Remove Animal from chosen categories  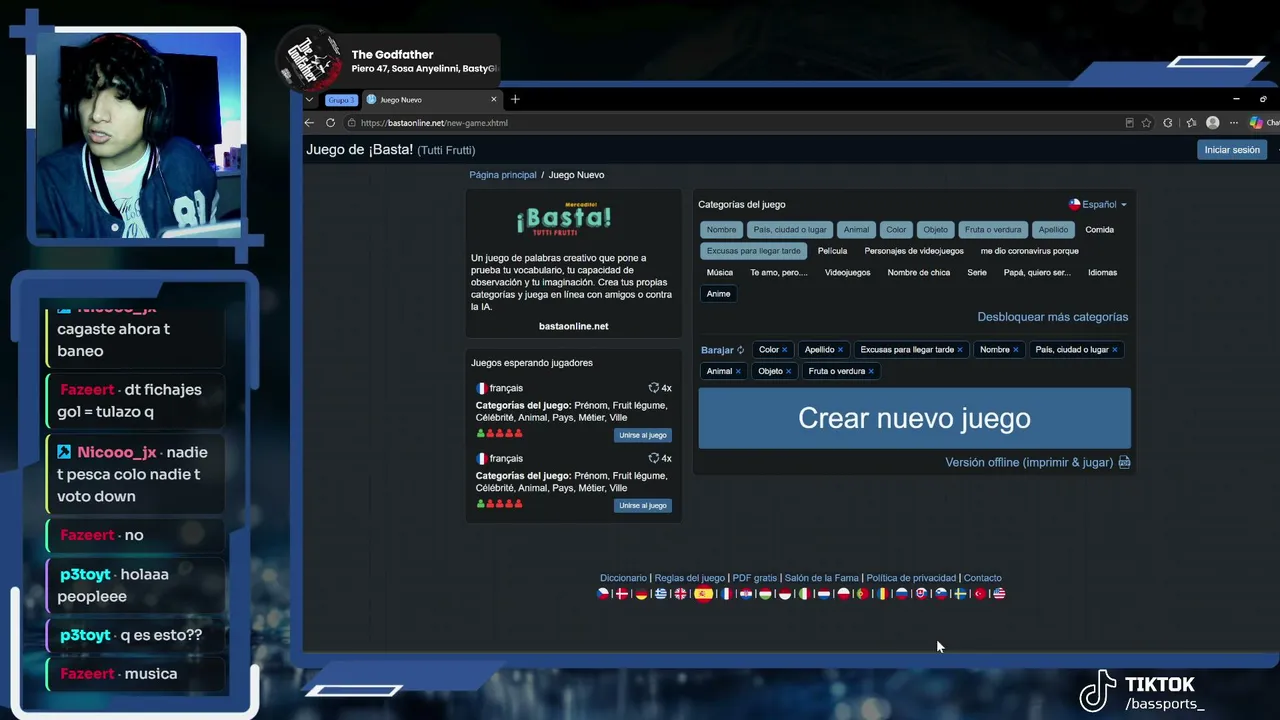pos(738,371)
